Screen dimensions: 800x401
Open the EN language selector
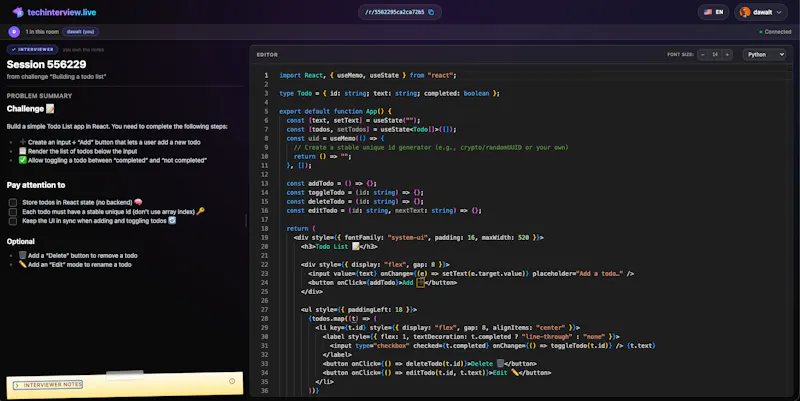[x=713, y=12]
